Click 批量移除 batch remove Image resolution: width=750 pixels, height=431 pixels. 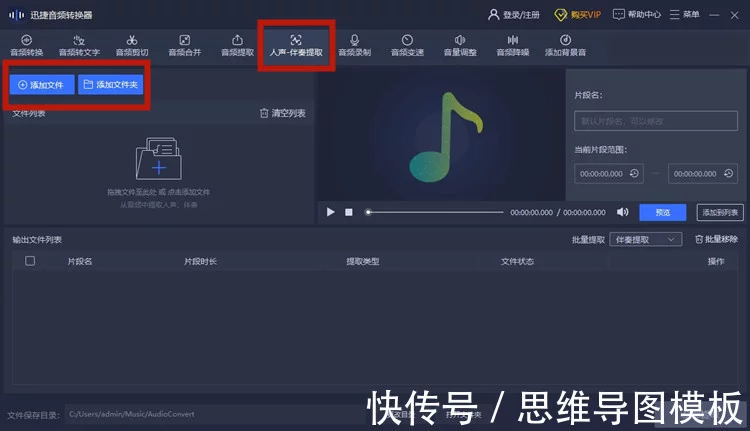(716, 239)
